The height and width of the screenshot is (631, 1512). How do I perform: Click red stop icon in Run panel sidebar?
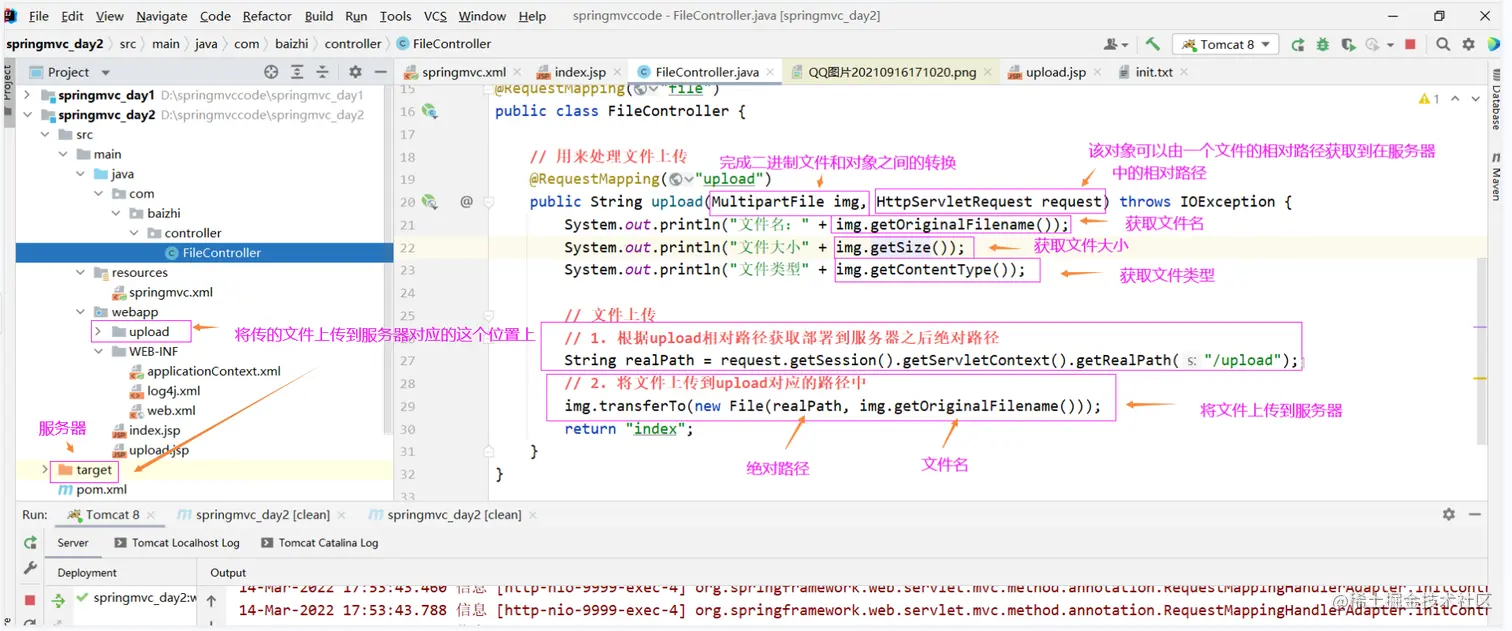[30, 600]
